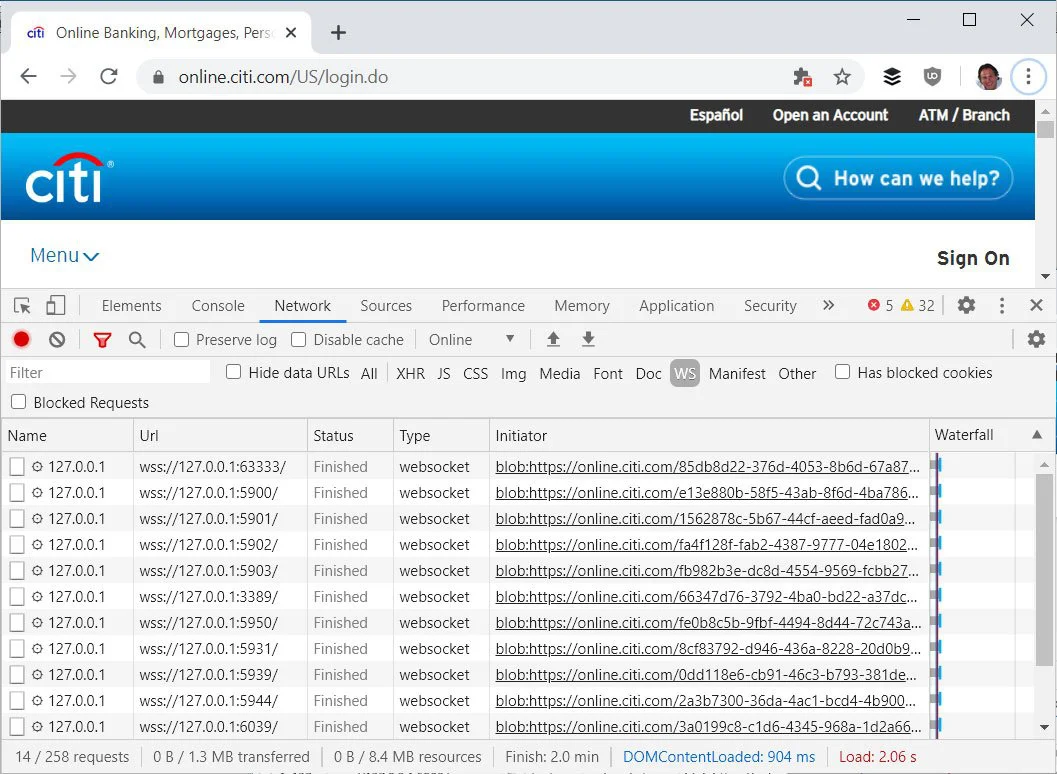Click the Citi logo

pos(69,177)
